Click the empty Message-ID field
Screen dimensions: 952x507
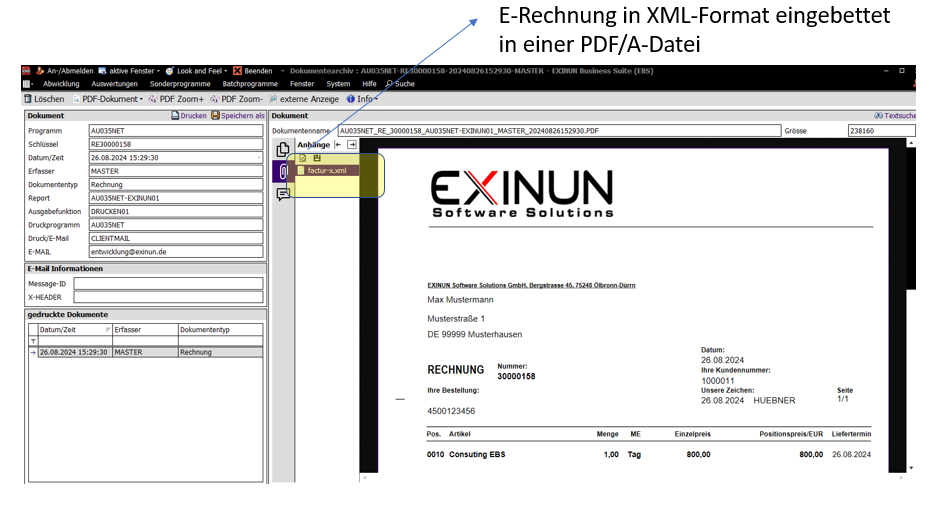tap(168, 284)
